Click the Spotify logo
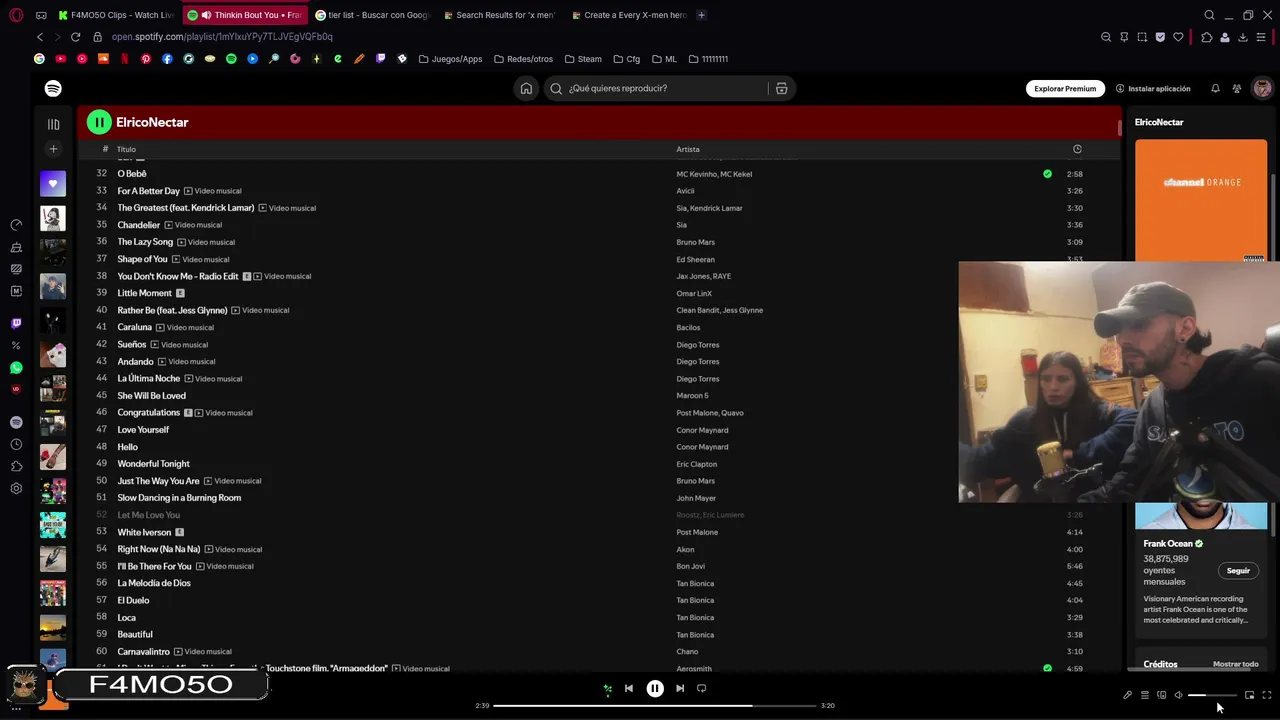This screenshot has width=1280, height=720. [53, 89]
